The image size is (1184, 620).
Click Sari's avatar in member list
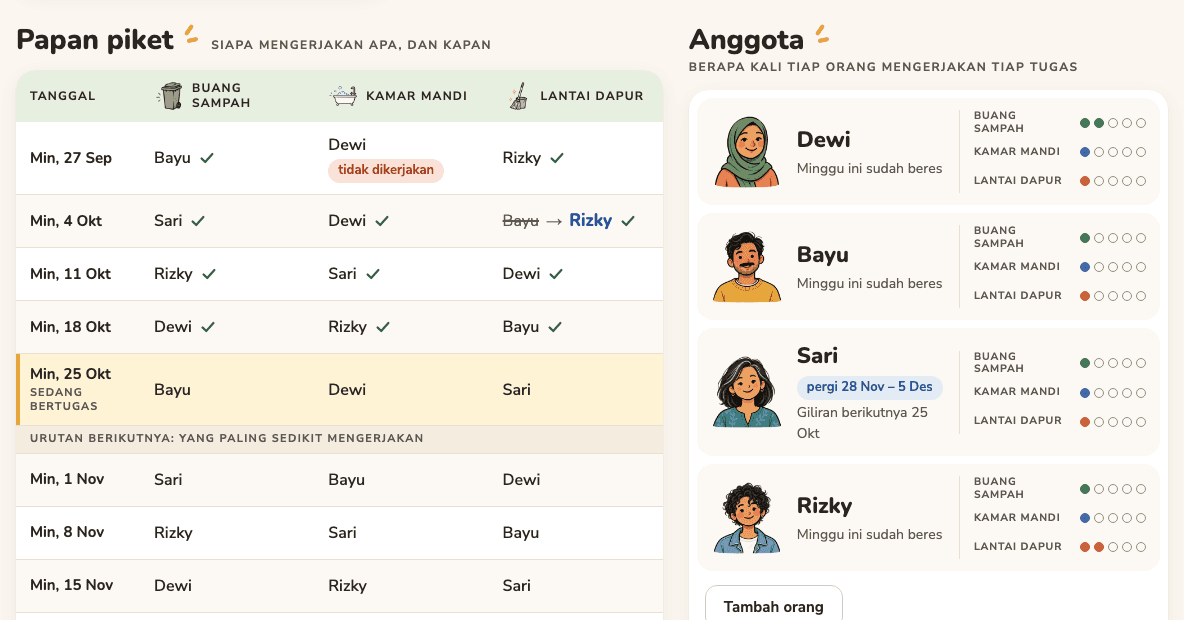pos(747,392)
